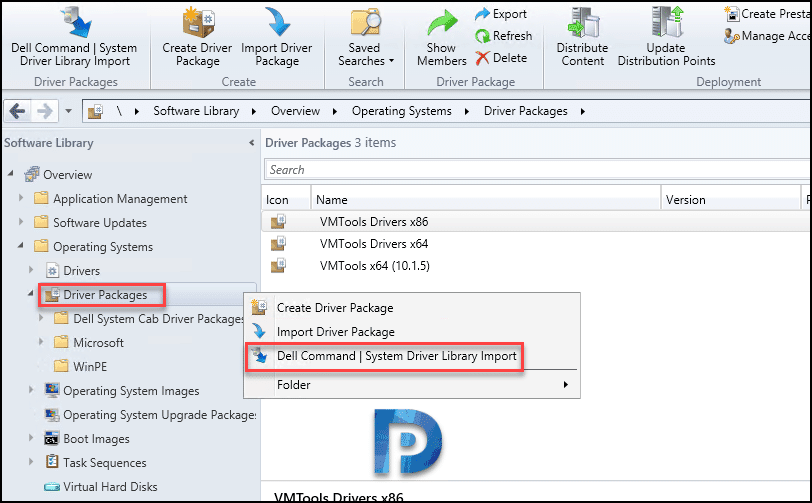Expand the Application Management node
The width and height of the screenshot is (812, 503).
pos(21,197)
